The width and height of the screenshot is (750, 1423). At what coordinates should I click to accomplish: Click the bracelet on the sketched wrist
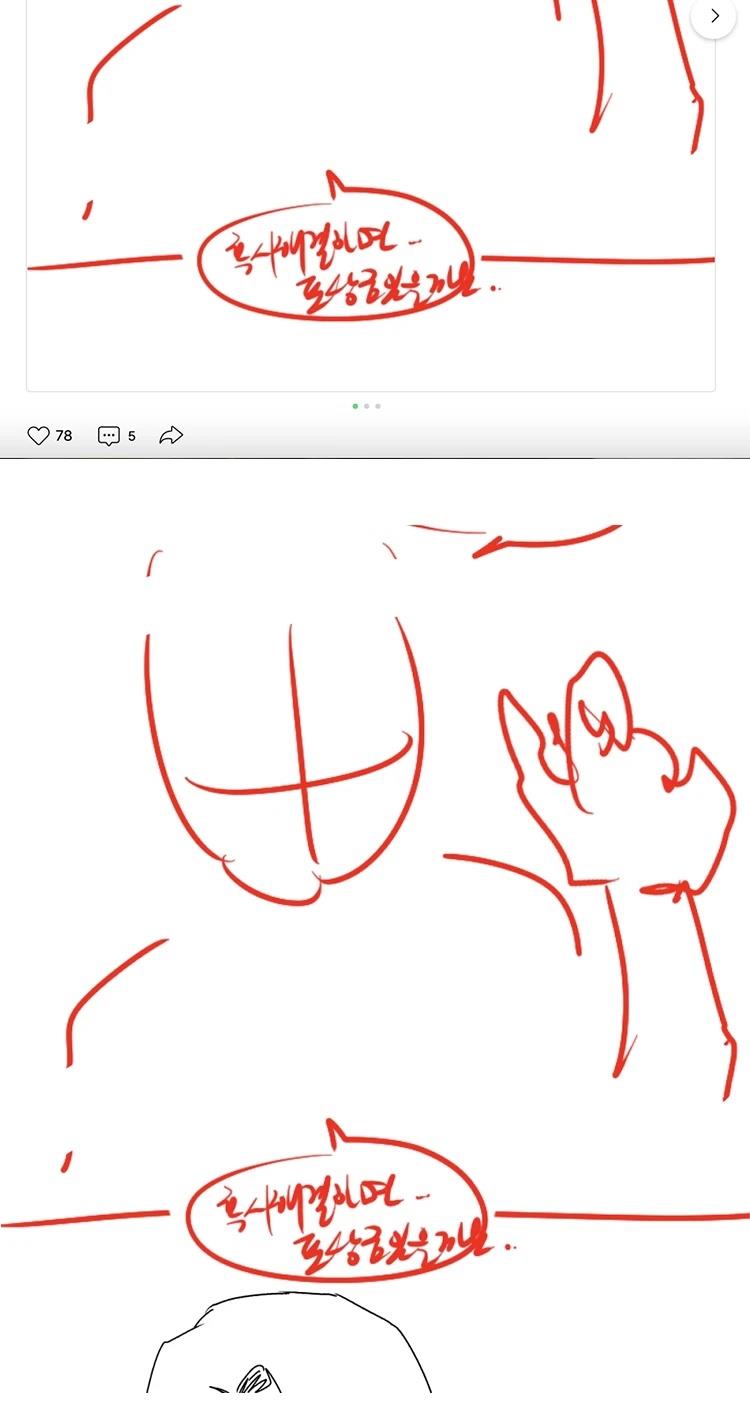point(663,888)
